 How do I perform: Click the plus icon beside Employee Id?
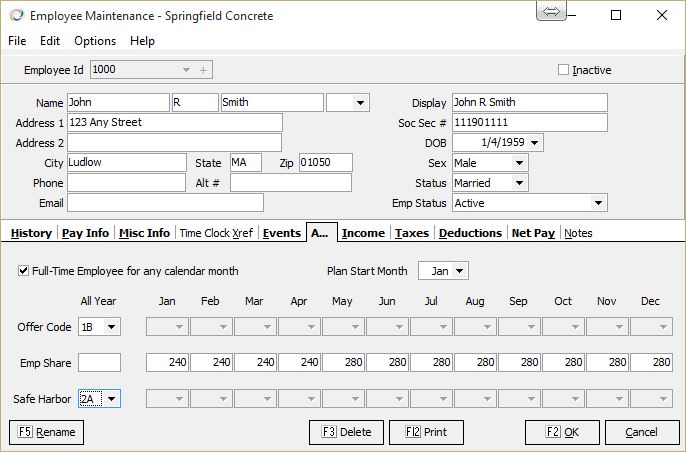(x=203, y=70)
